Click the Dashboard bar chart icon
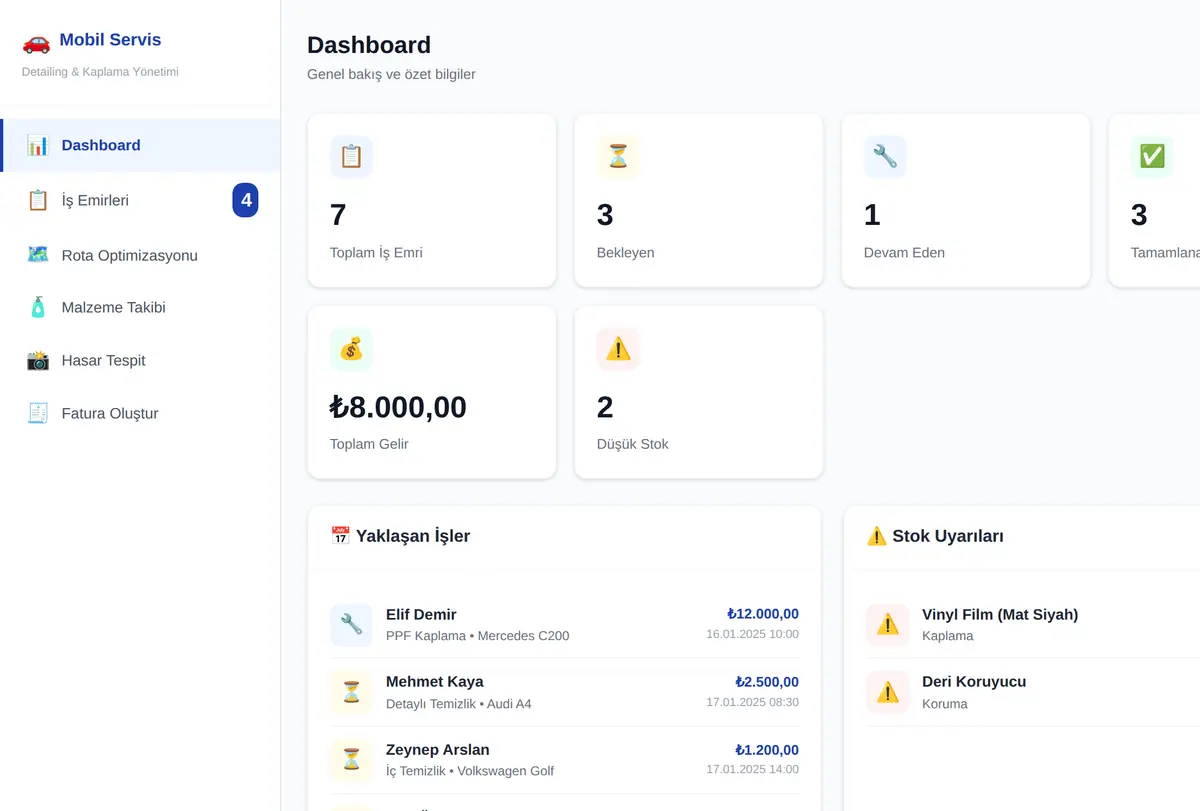Image resolution: width=1200 pixels, height=811 pixels. coord(38,146)
